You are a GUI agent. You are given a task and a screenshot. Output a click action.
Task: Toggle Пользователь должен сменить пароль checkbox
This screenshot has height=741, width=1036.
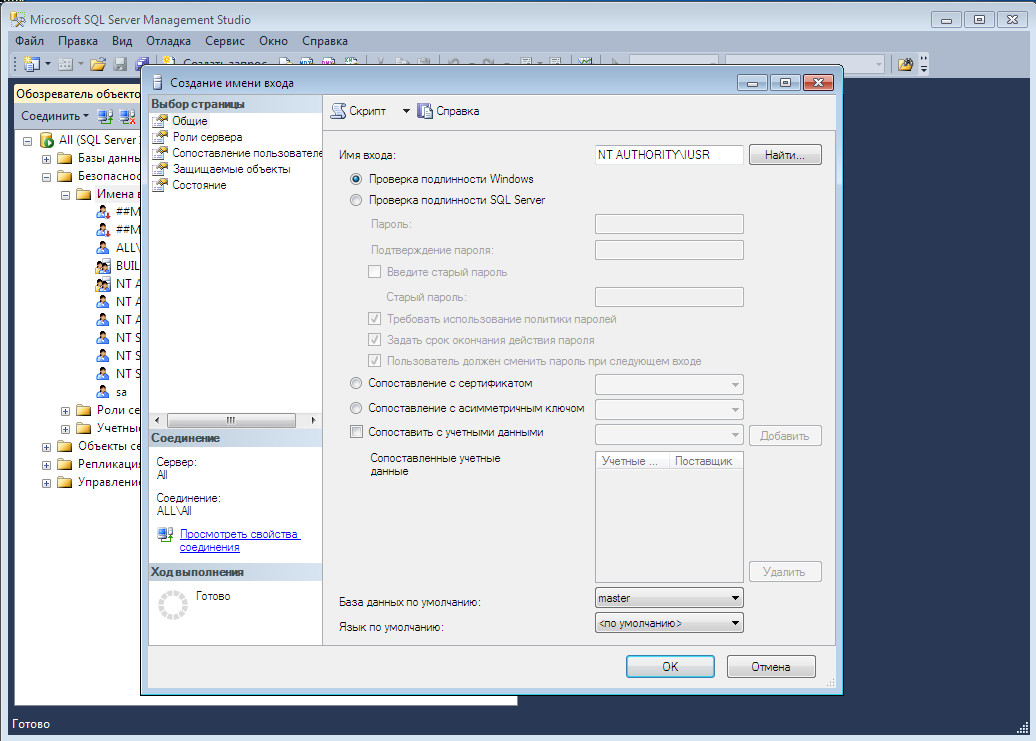pyautogui.click(x=375, y=361)
